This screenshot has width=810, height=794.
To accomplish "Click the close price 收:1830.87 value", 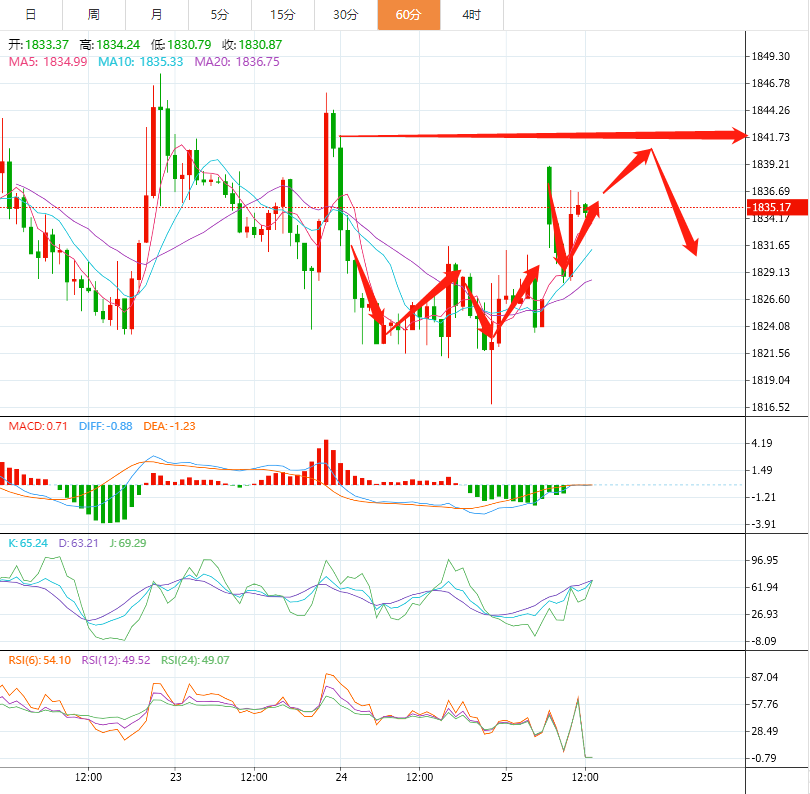I will [252, 45].
